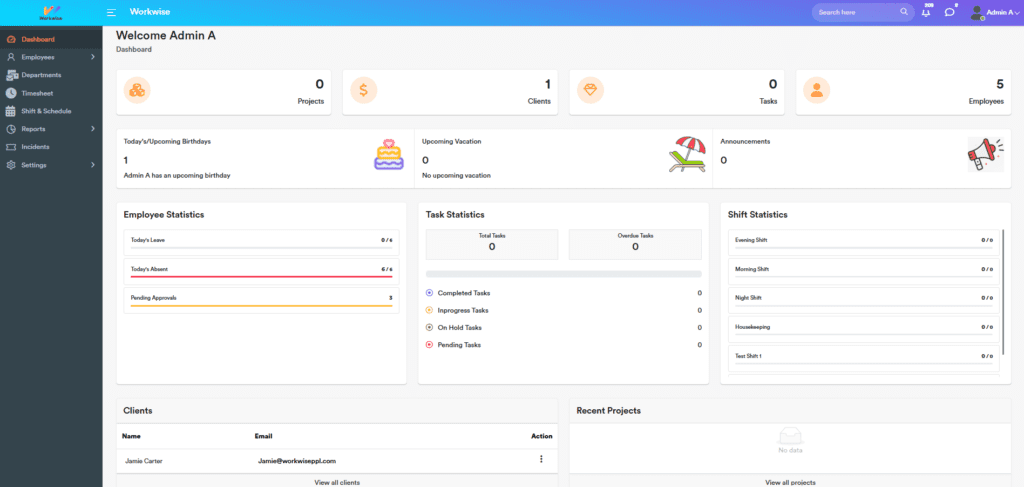Go to Shift & Schedule in sidebar
The width and height of the screenshot is (1024, 487).
tap(46, 111)
